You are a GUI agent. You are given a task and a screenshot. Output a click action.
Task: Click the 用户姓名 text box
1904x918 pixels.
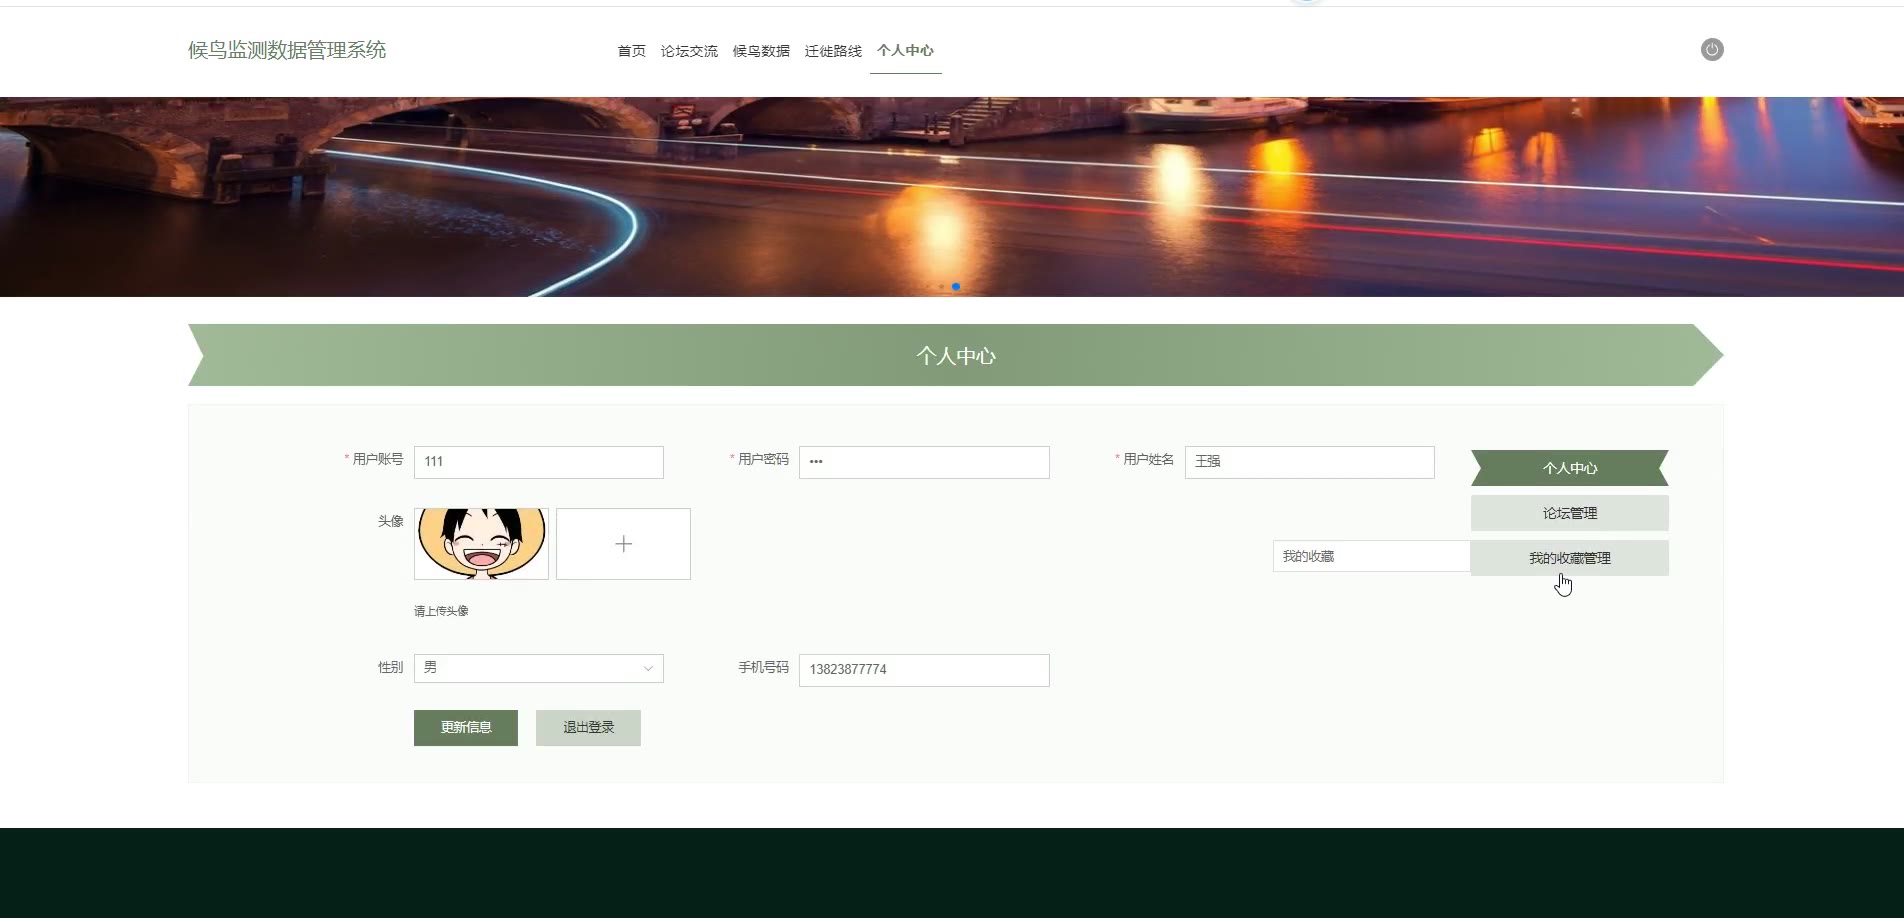pos(1310,462)
